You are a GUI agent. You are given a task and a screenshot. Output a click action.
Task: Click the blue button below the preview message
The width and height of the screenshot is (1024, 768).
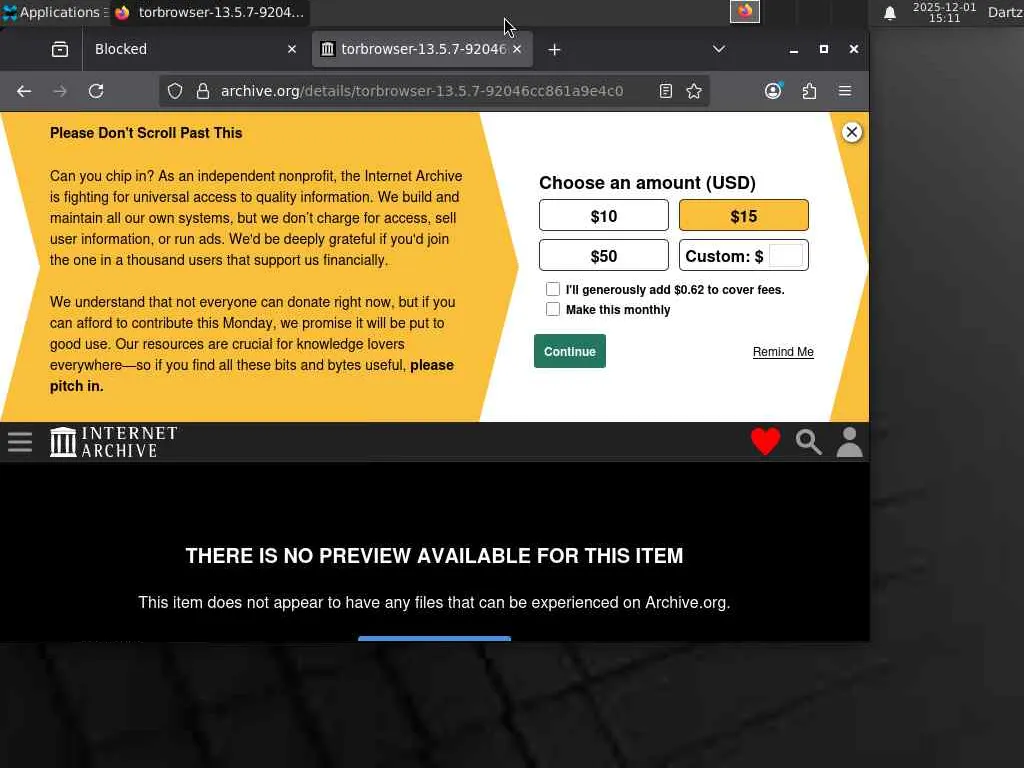point(434,639)
